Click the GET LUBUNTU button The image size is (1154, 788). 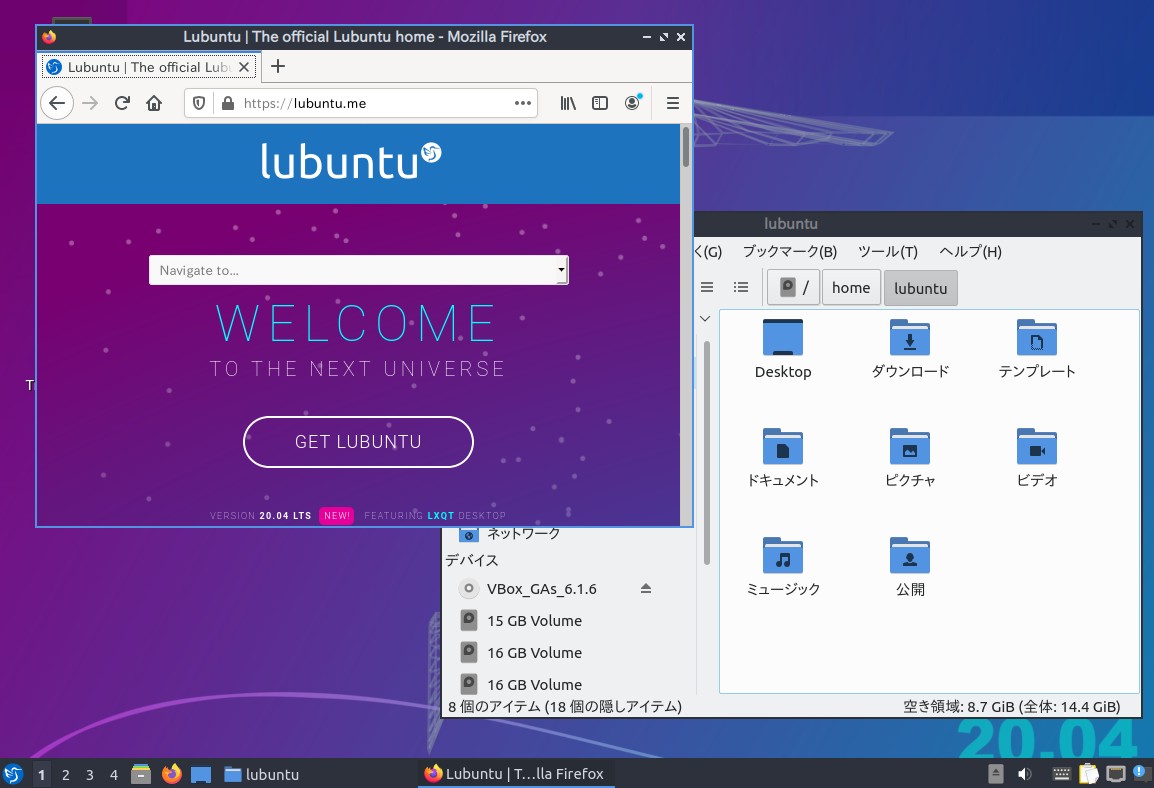[x=358, y=441]
